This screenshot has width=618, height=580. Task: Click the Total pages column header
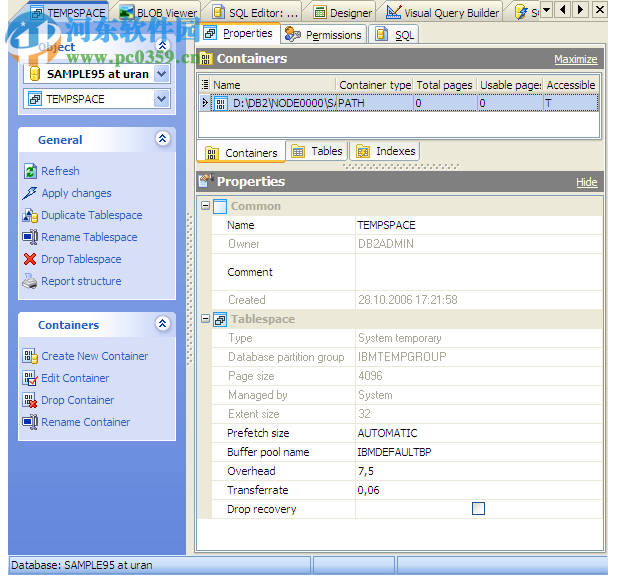coord(445,85)
